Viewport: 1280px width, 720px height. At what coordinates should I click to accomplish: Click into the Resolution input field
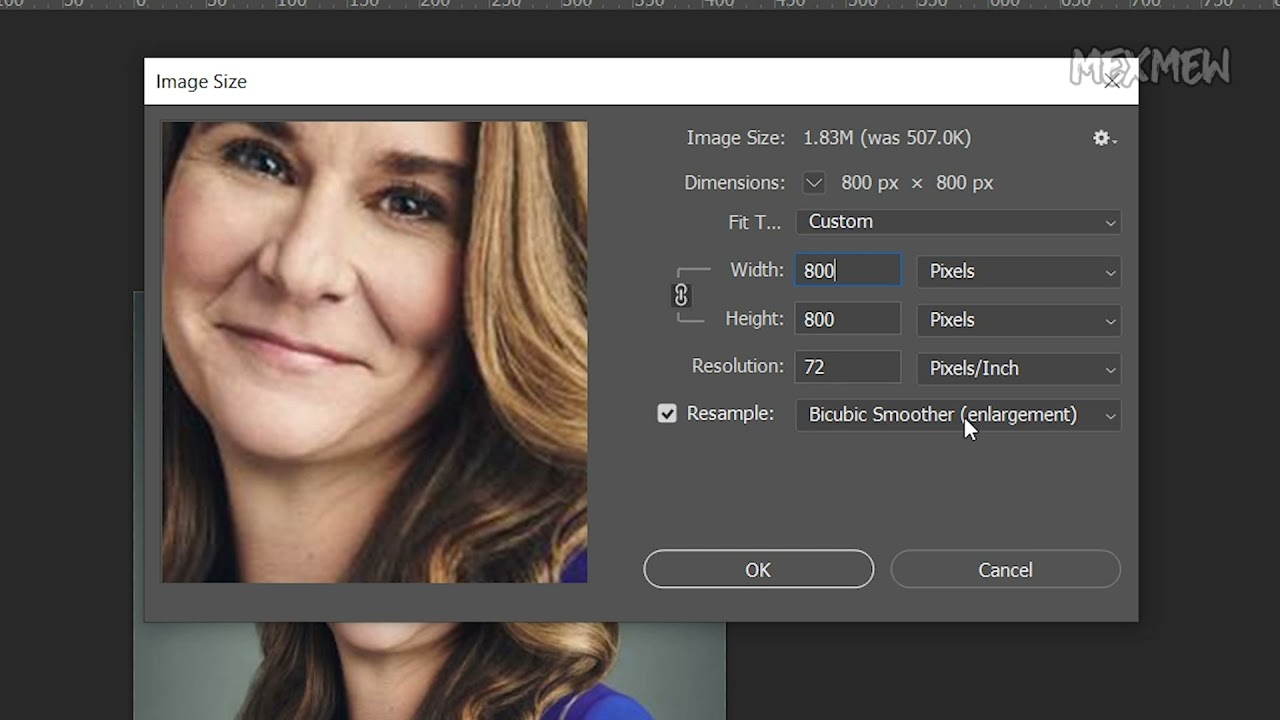tap(848, 368)
